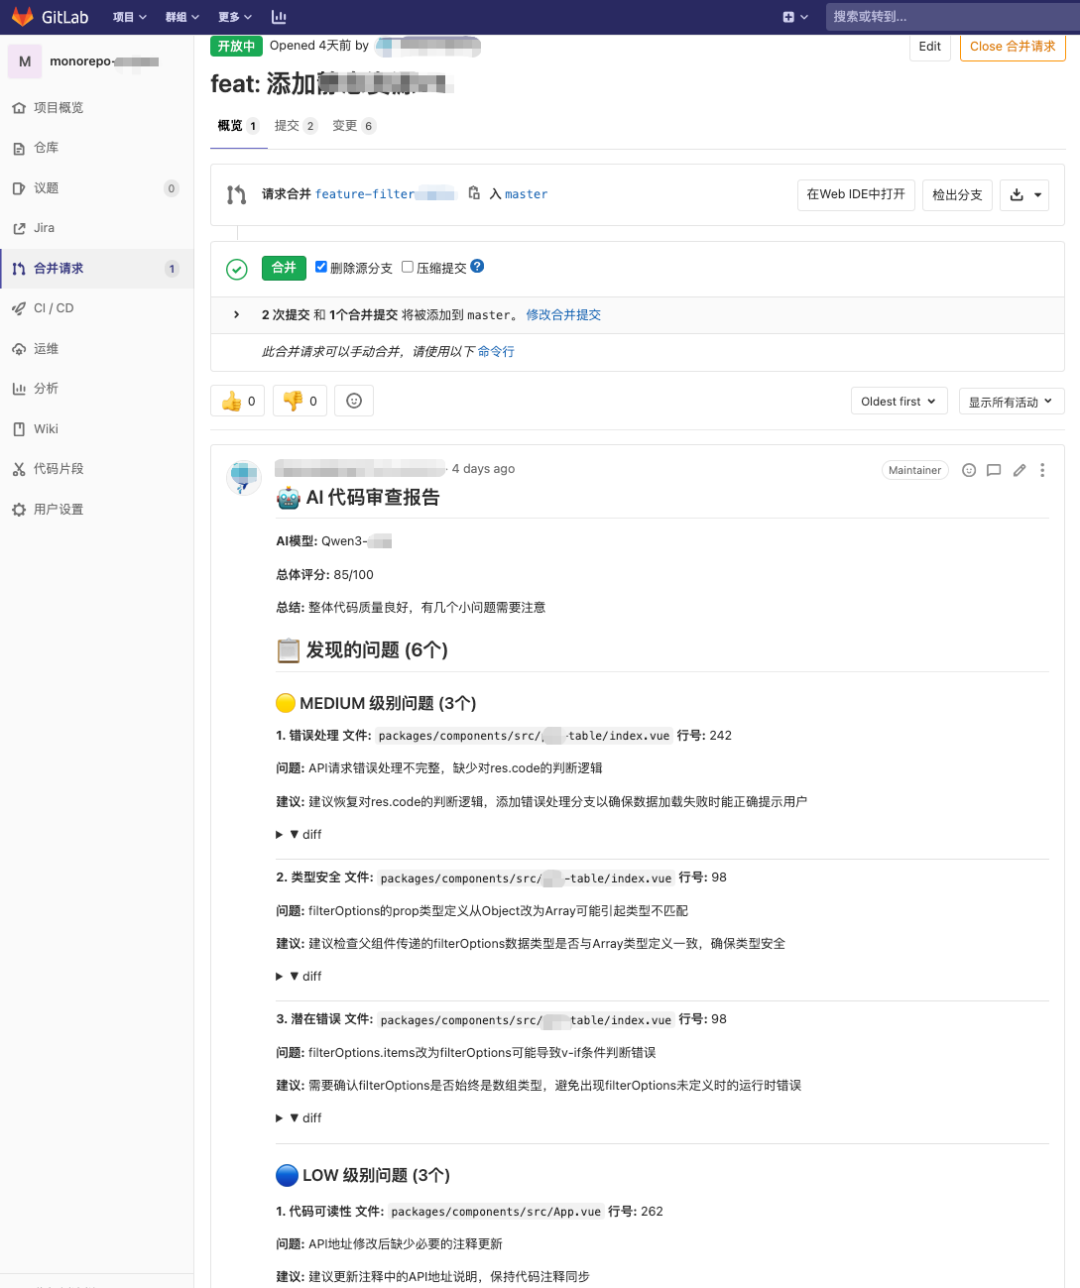1080x1288 pixels.
Task: Enable the 压缩提交 checkbox
Action: [409, 265]
